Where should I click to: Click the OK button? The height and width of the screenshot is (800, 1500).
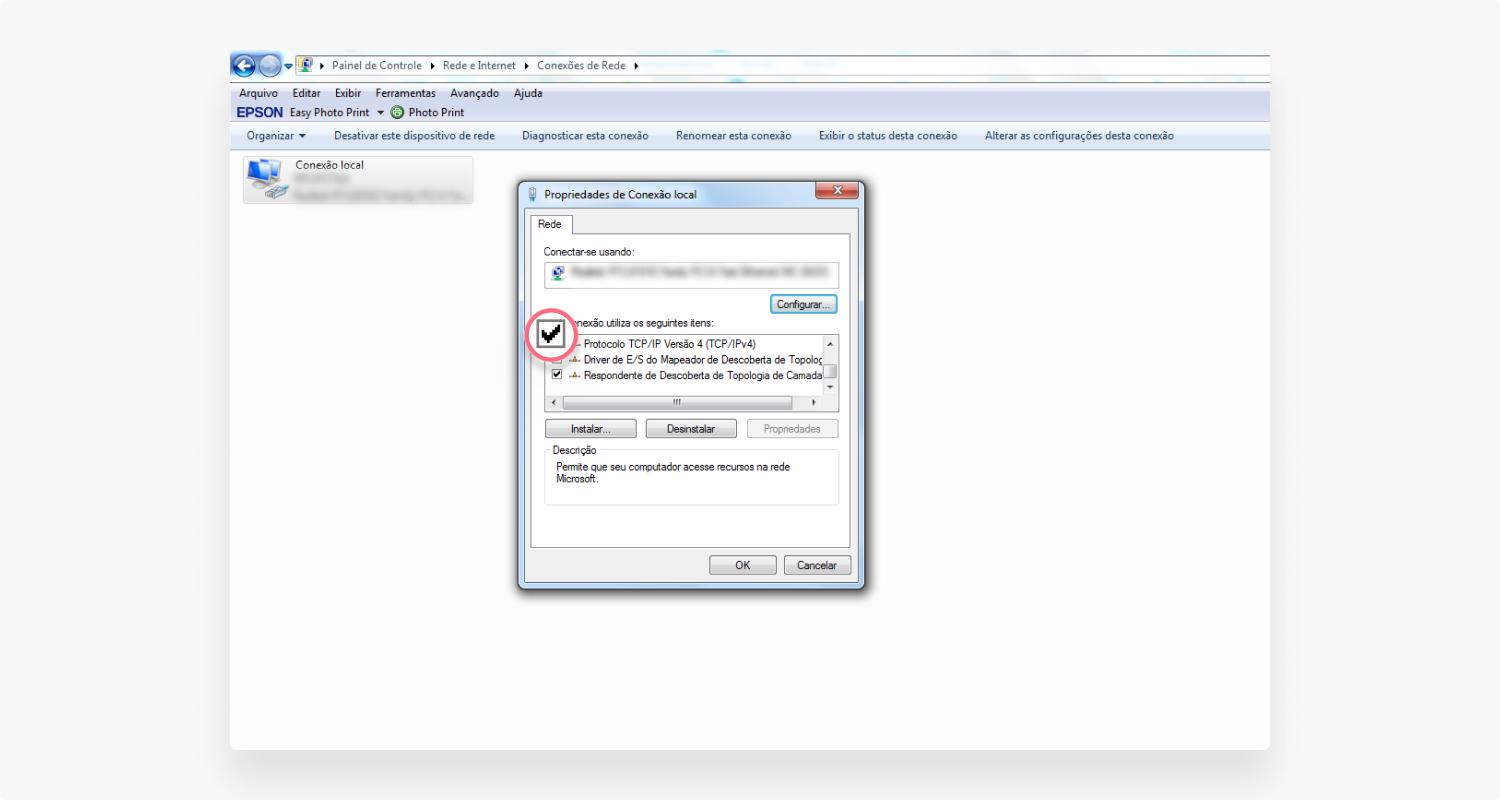tap(742, 565)
